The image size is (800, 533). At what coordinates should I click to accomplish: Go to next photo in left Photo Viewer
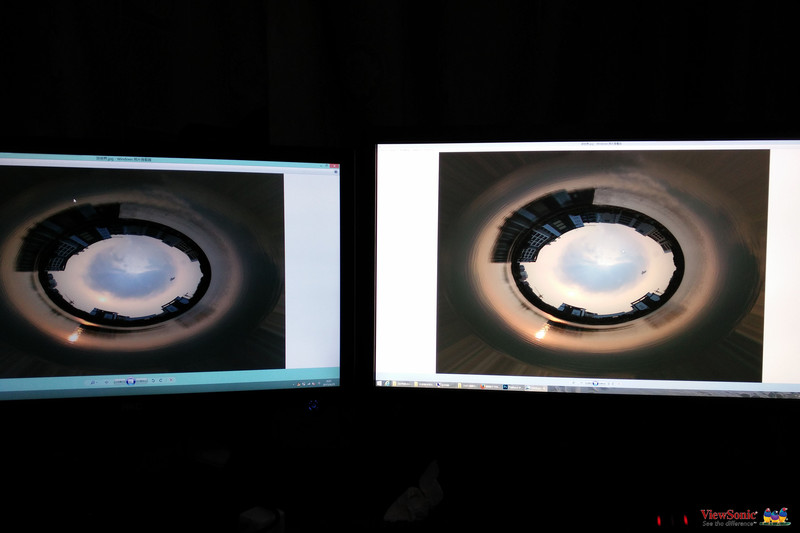point(142,381)
